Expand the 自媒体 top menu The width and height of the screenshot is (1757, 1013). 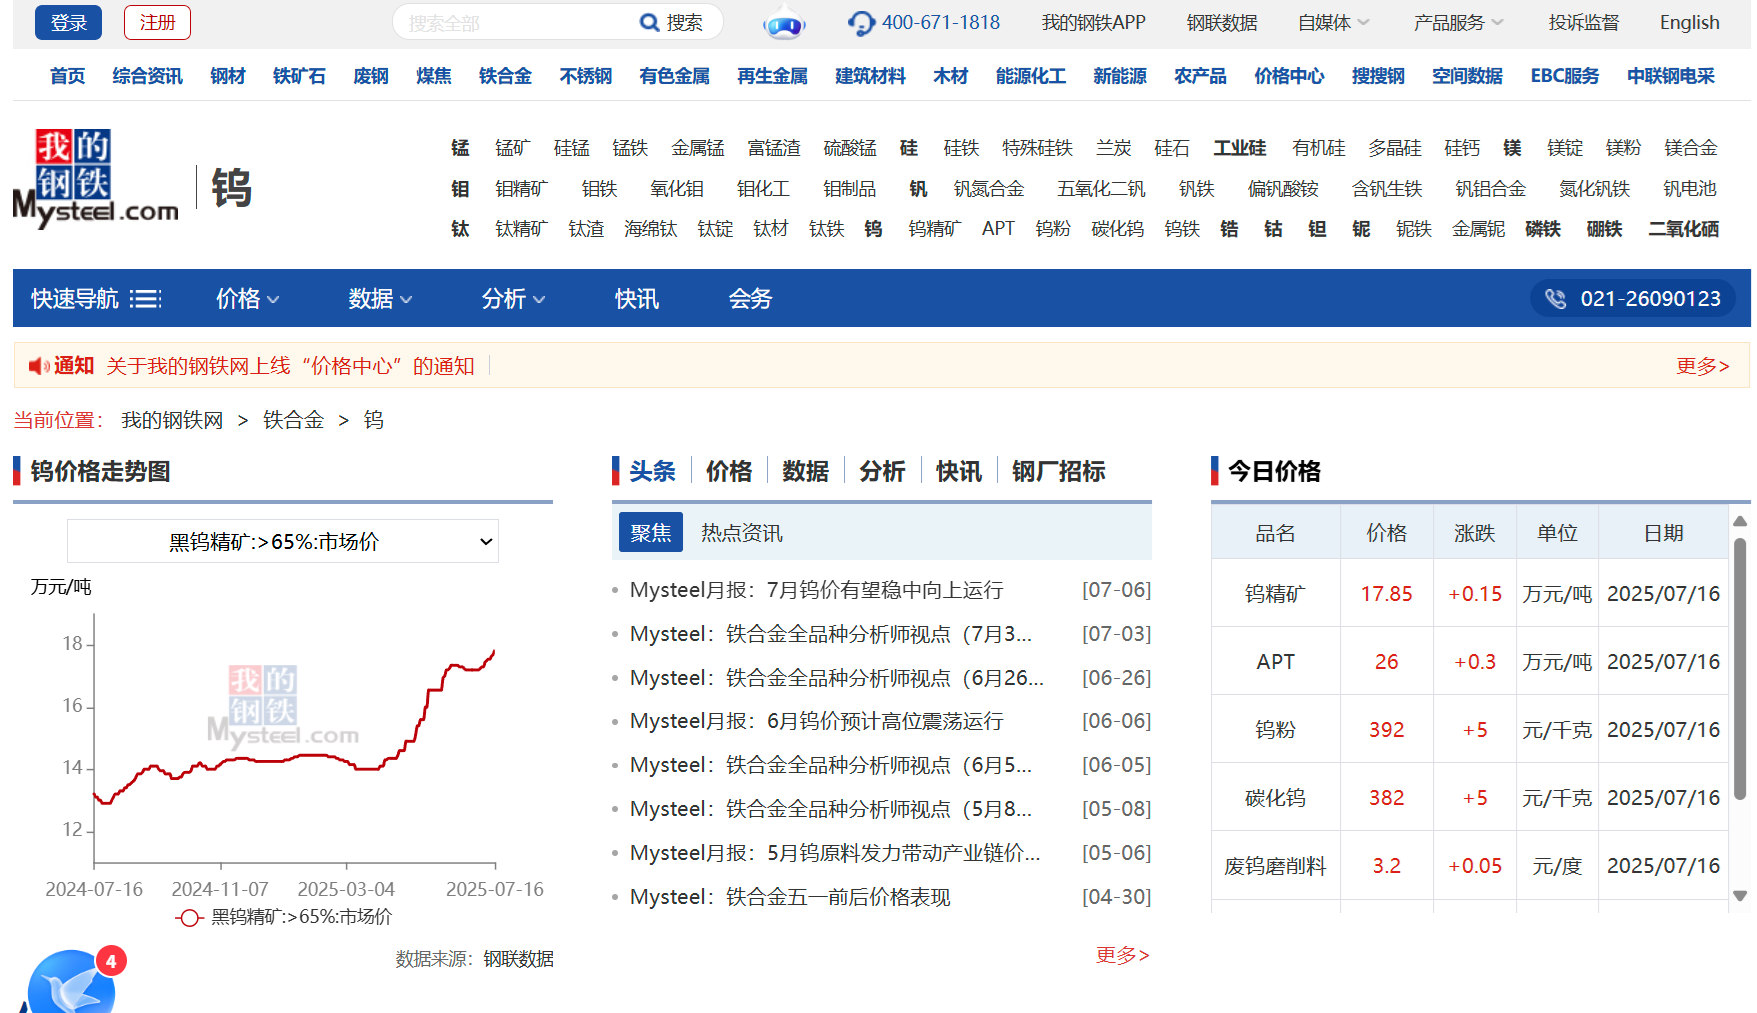[x=1333, y=22]
